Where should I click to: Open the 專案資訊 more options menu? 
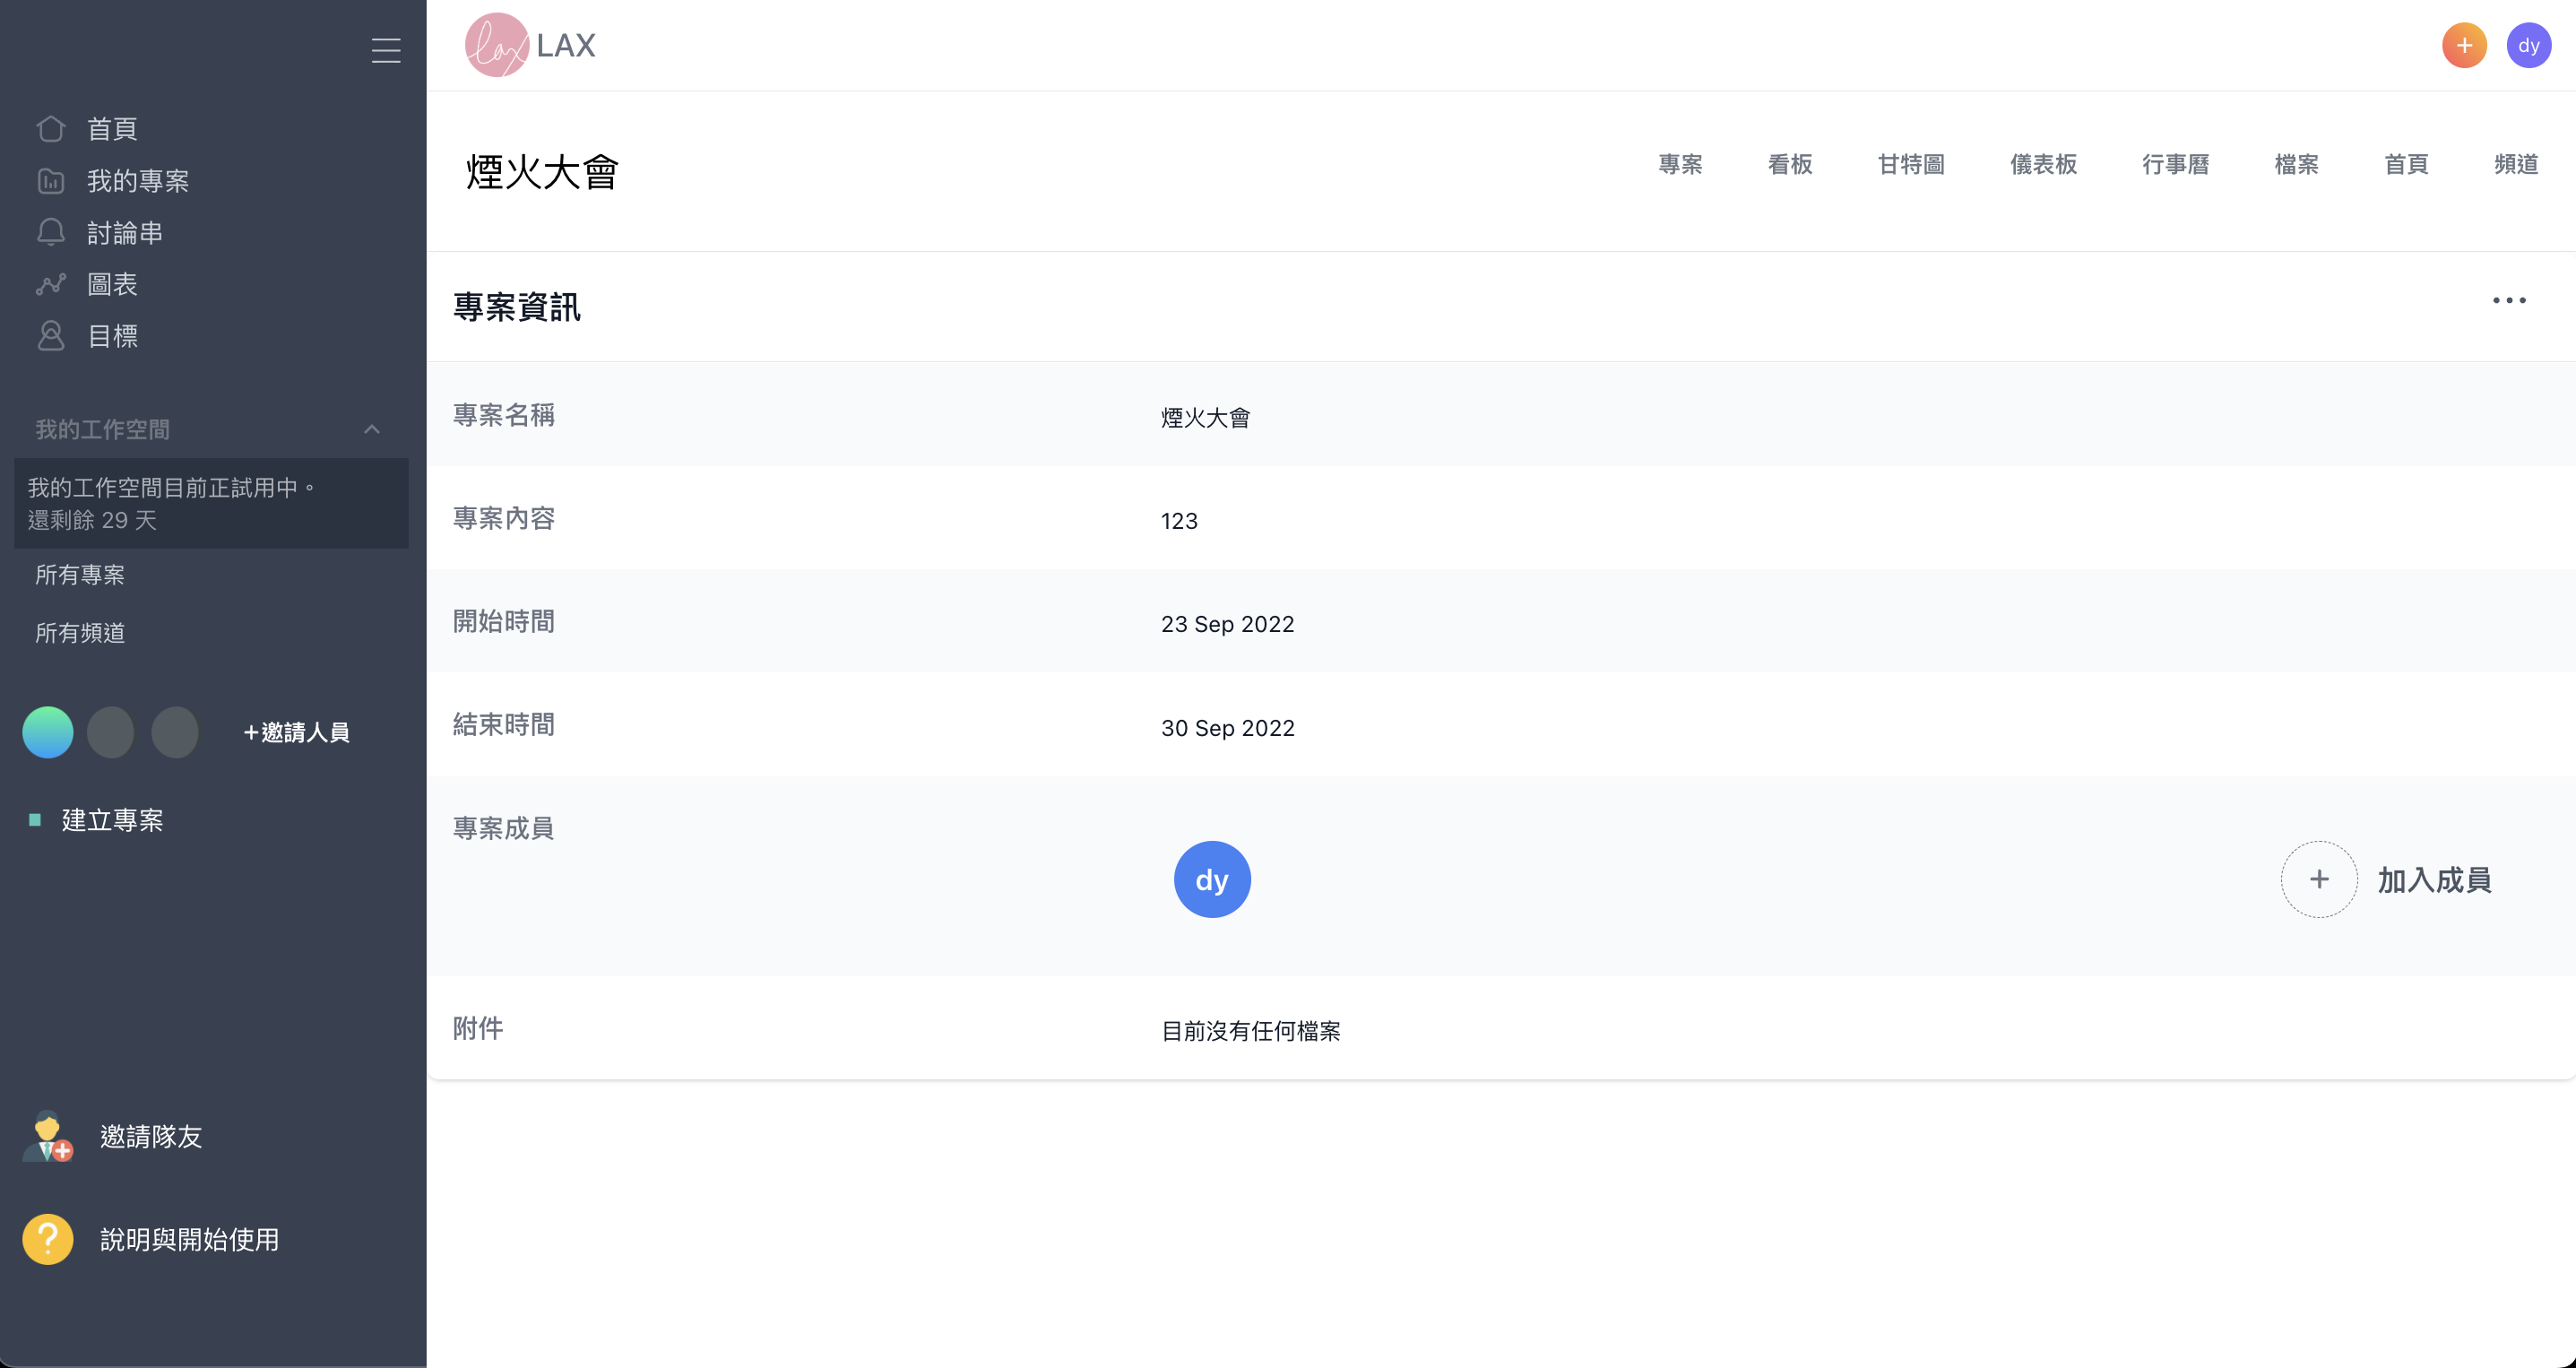click(2509, 300)
